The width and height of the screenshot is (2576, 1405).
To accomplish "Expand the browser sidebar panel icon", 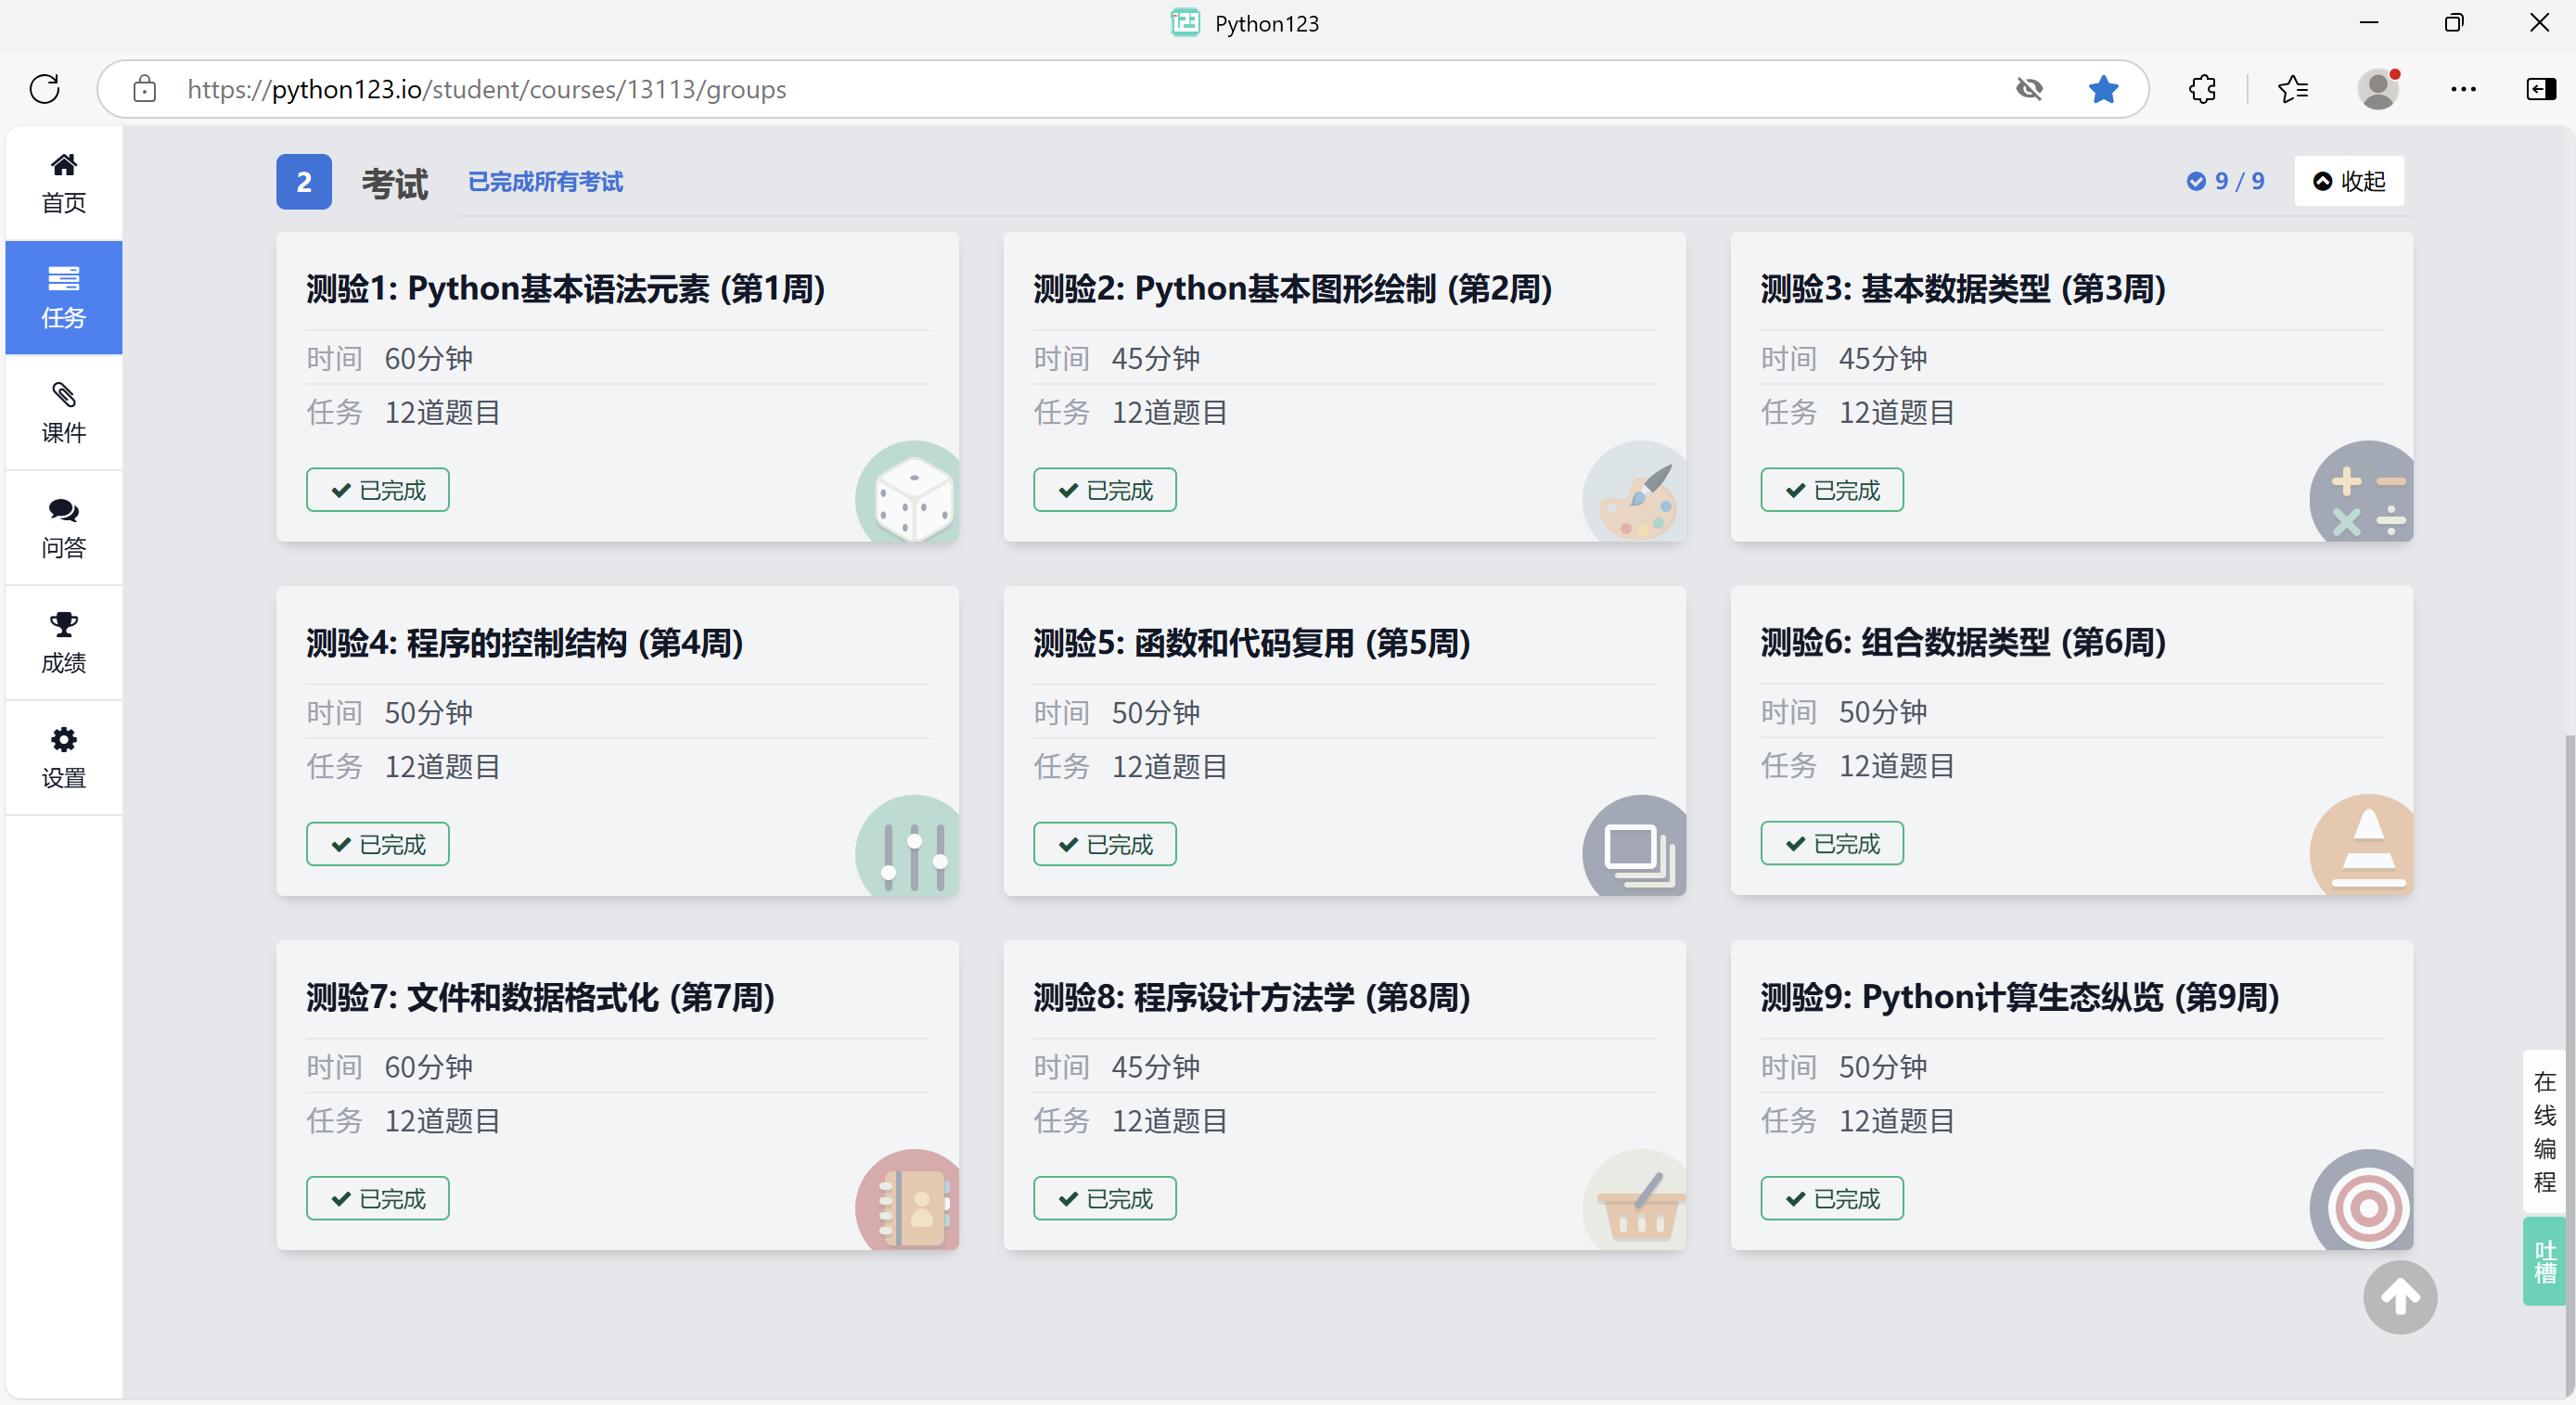I will click(x=2540, y=89).
